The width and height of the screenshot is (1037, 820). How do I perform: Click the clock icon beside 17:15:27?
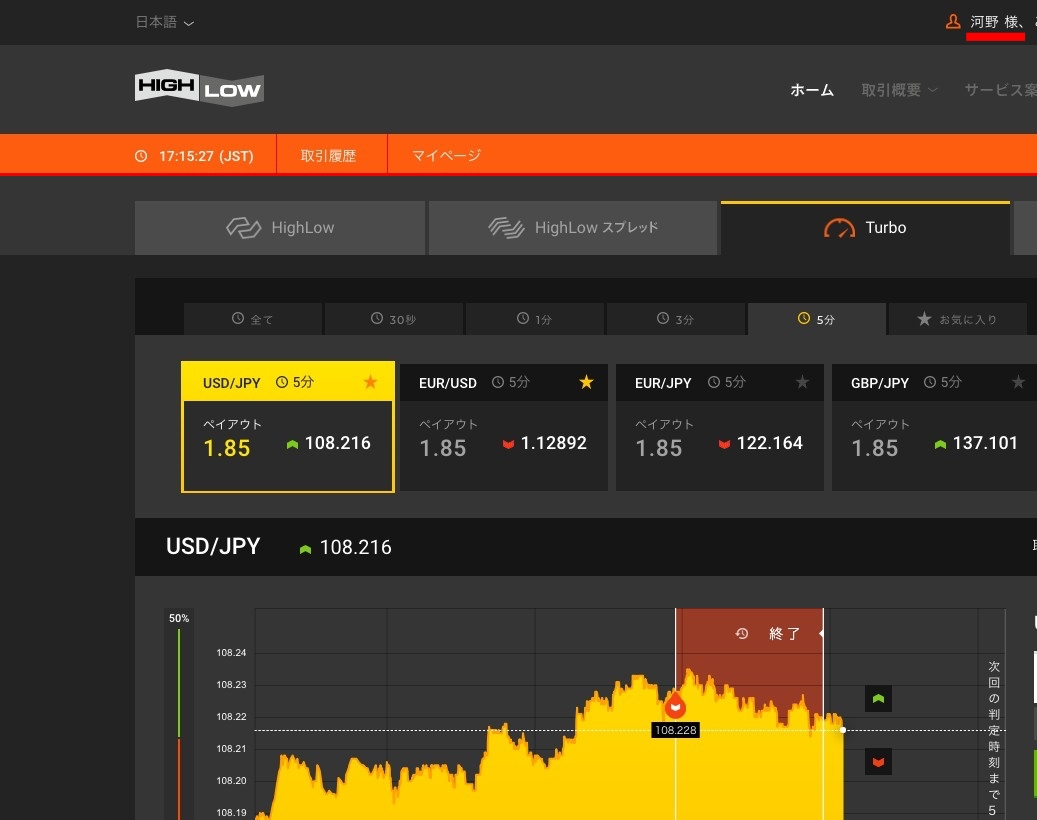click(141, 156)
